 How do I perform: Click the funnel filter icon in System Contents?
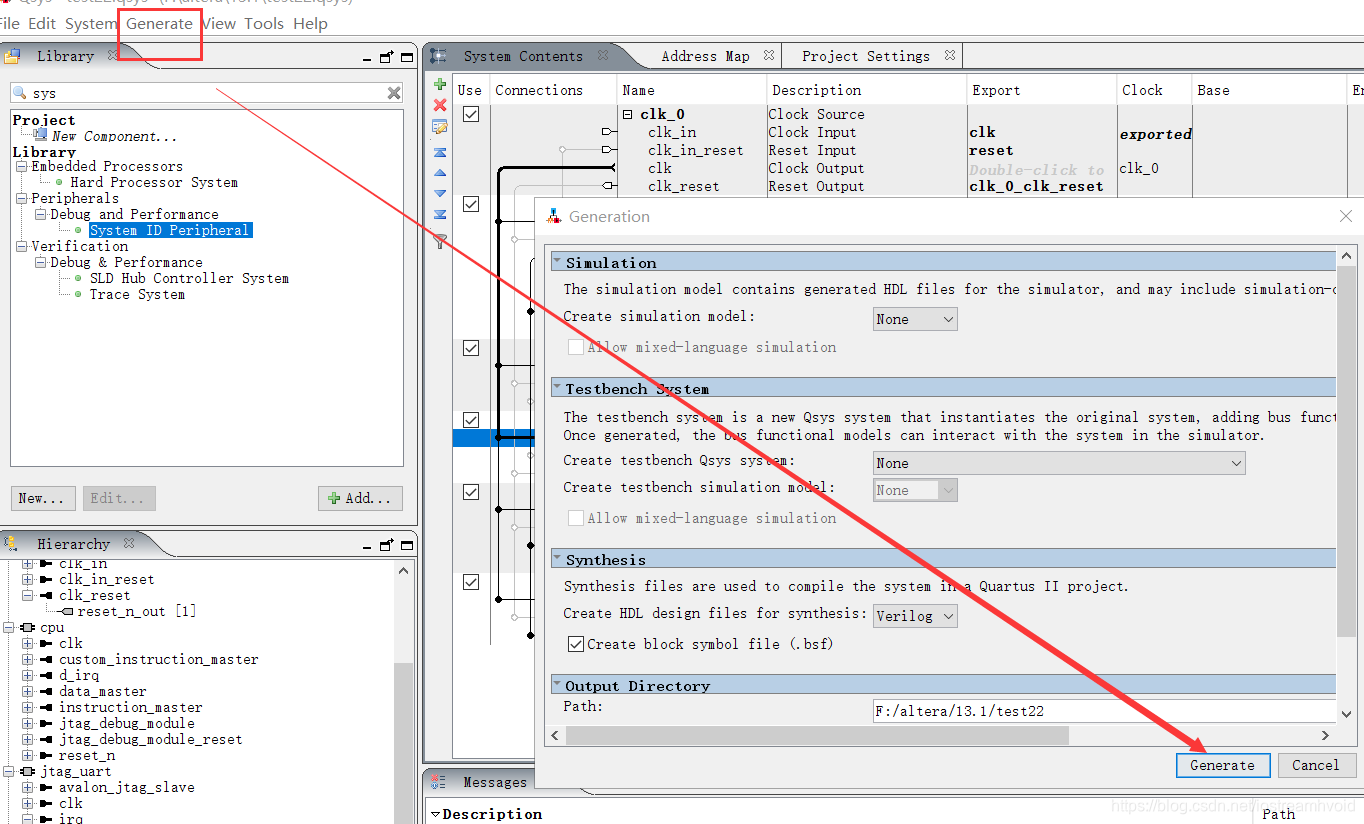pos(440,240)
